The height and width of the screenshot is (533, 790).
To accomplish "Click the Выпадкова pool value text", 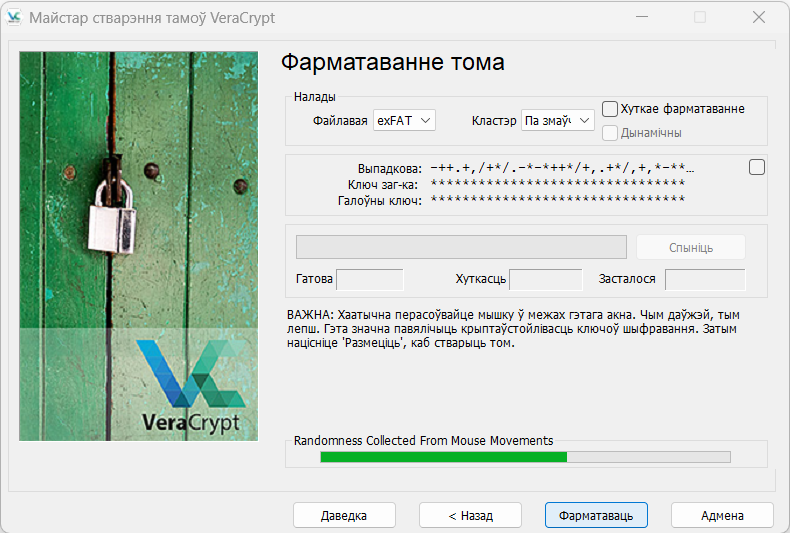I will click(562, 168).
